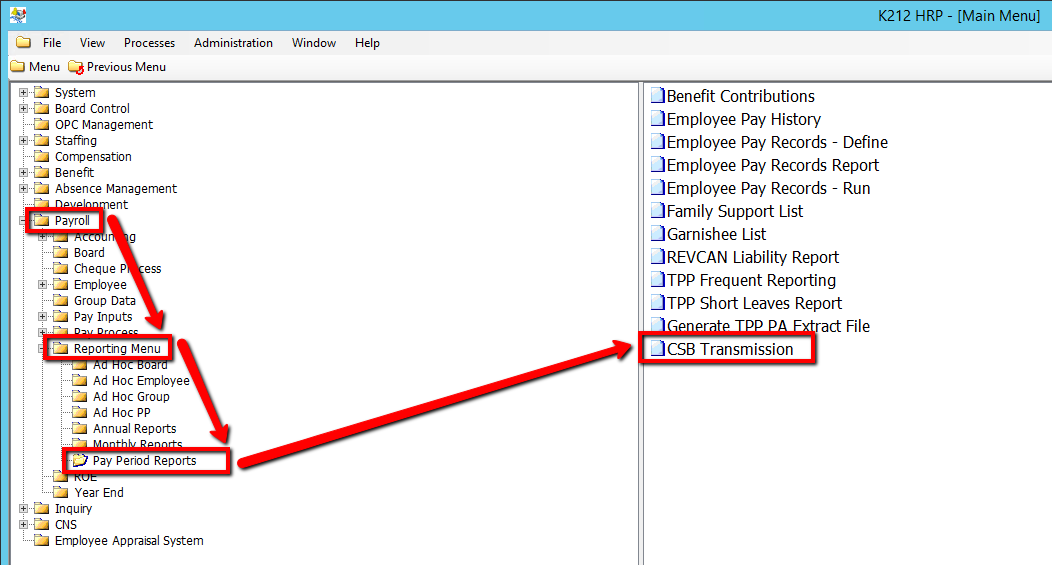Click the Employee Appraisal System folder icon
The image size is (1052, 565).
tap(41, 541)
